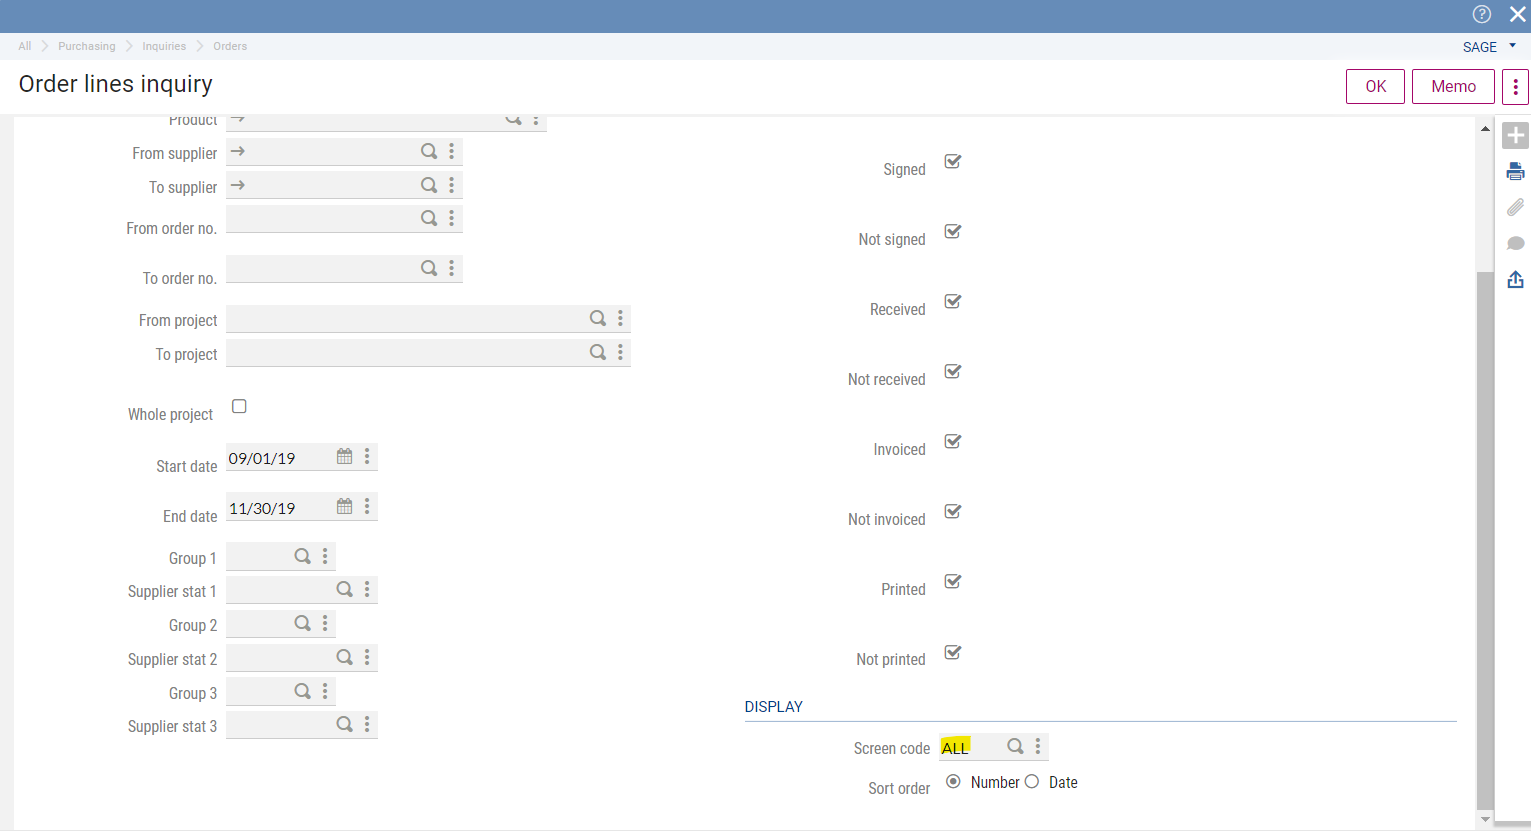Uncheck the Signed checkbox
Image resolution: width=1531 pixels, height=837 pixels.
953,161
